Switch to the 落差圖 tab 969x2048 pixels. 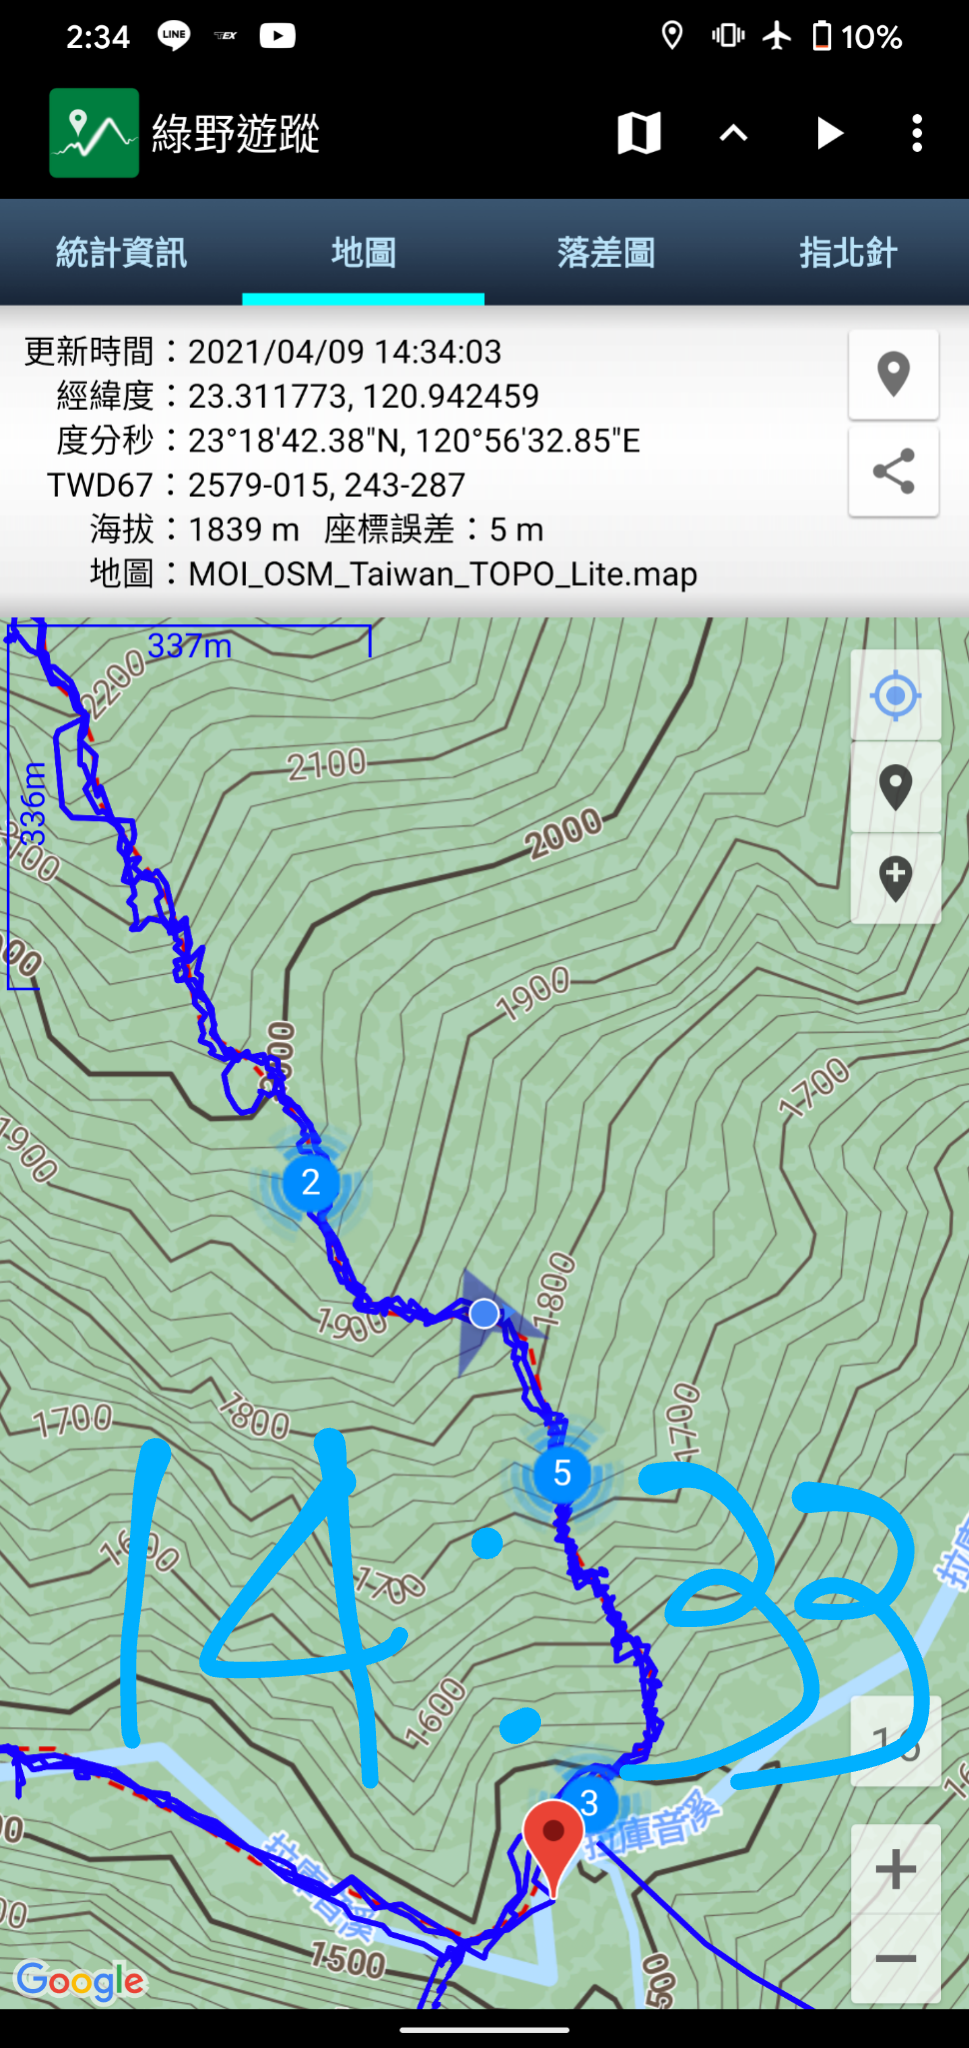[606, 252]
